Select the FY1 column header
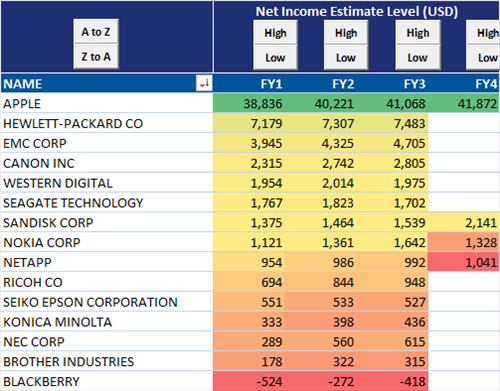 249,83
